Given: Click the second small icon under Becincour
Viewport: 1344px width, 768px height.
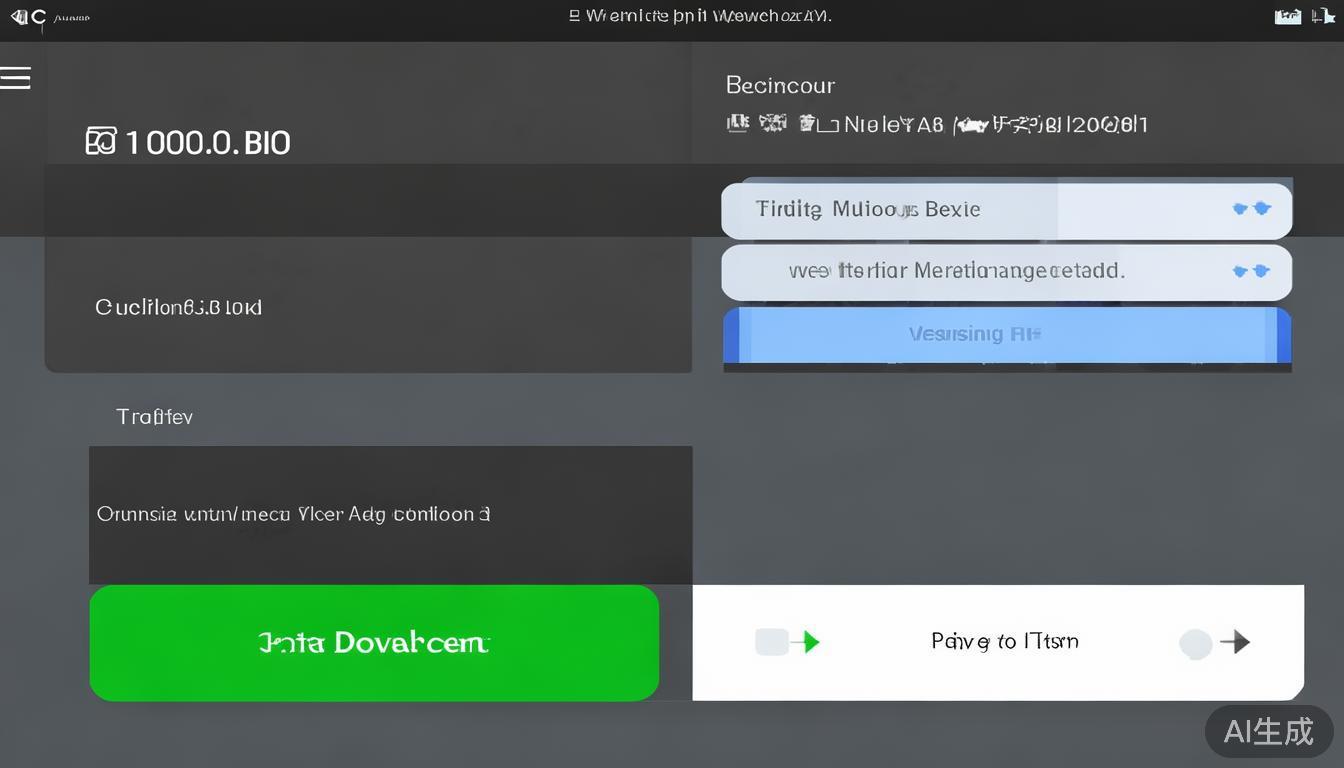Looking at the screenshot, I should tap(772, 123).
